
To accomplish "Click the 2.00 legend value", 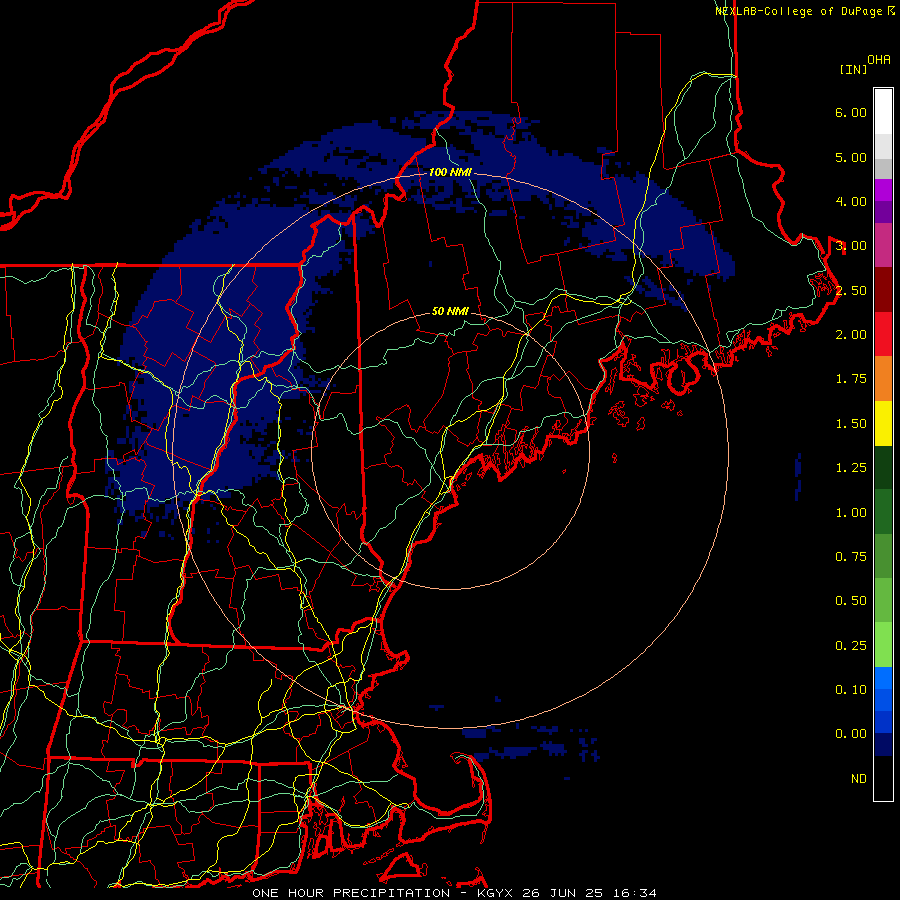I will 851,335.
